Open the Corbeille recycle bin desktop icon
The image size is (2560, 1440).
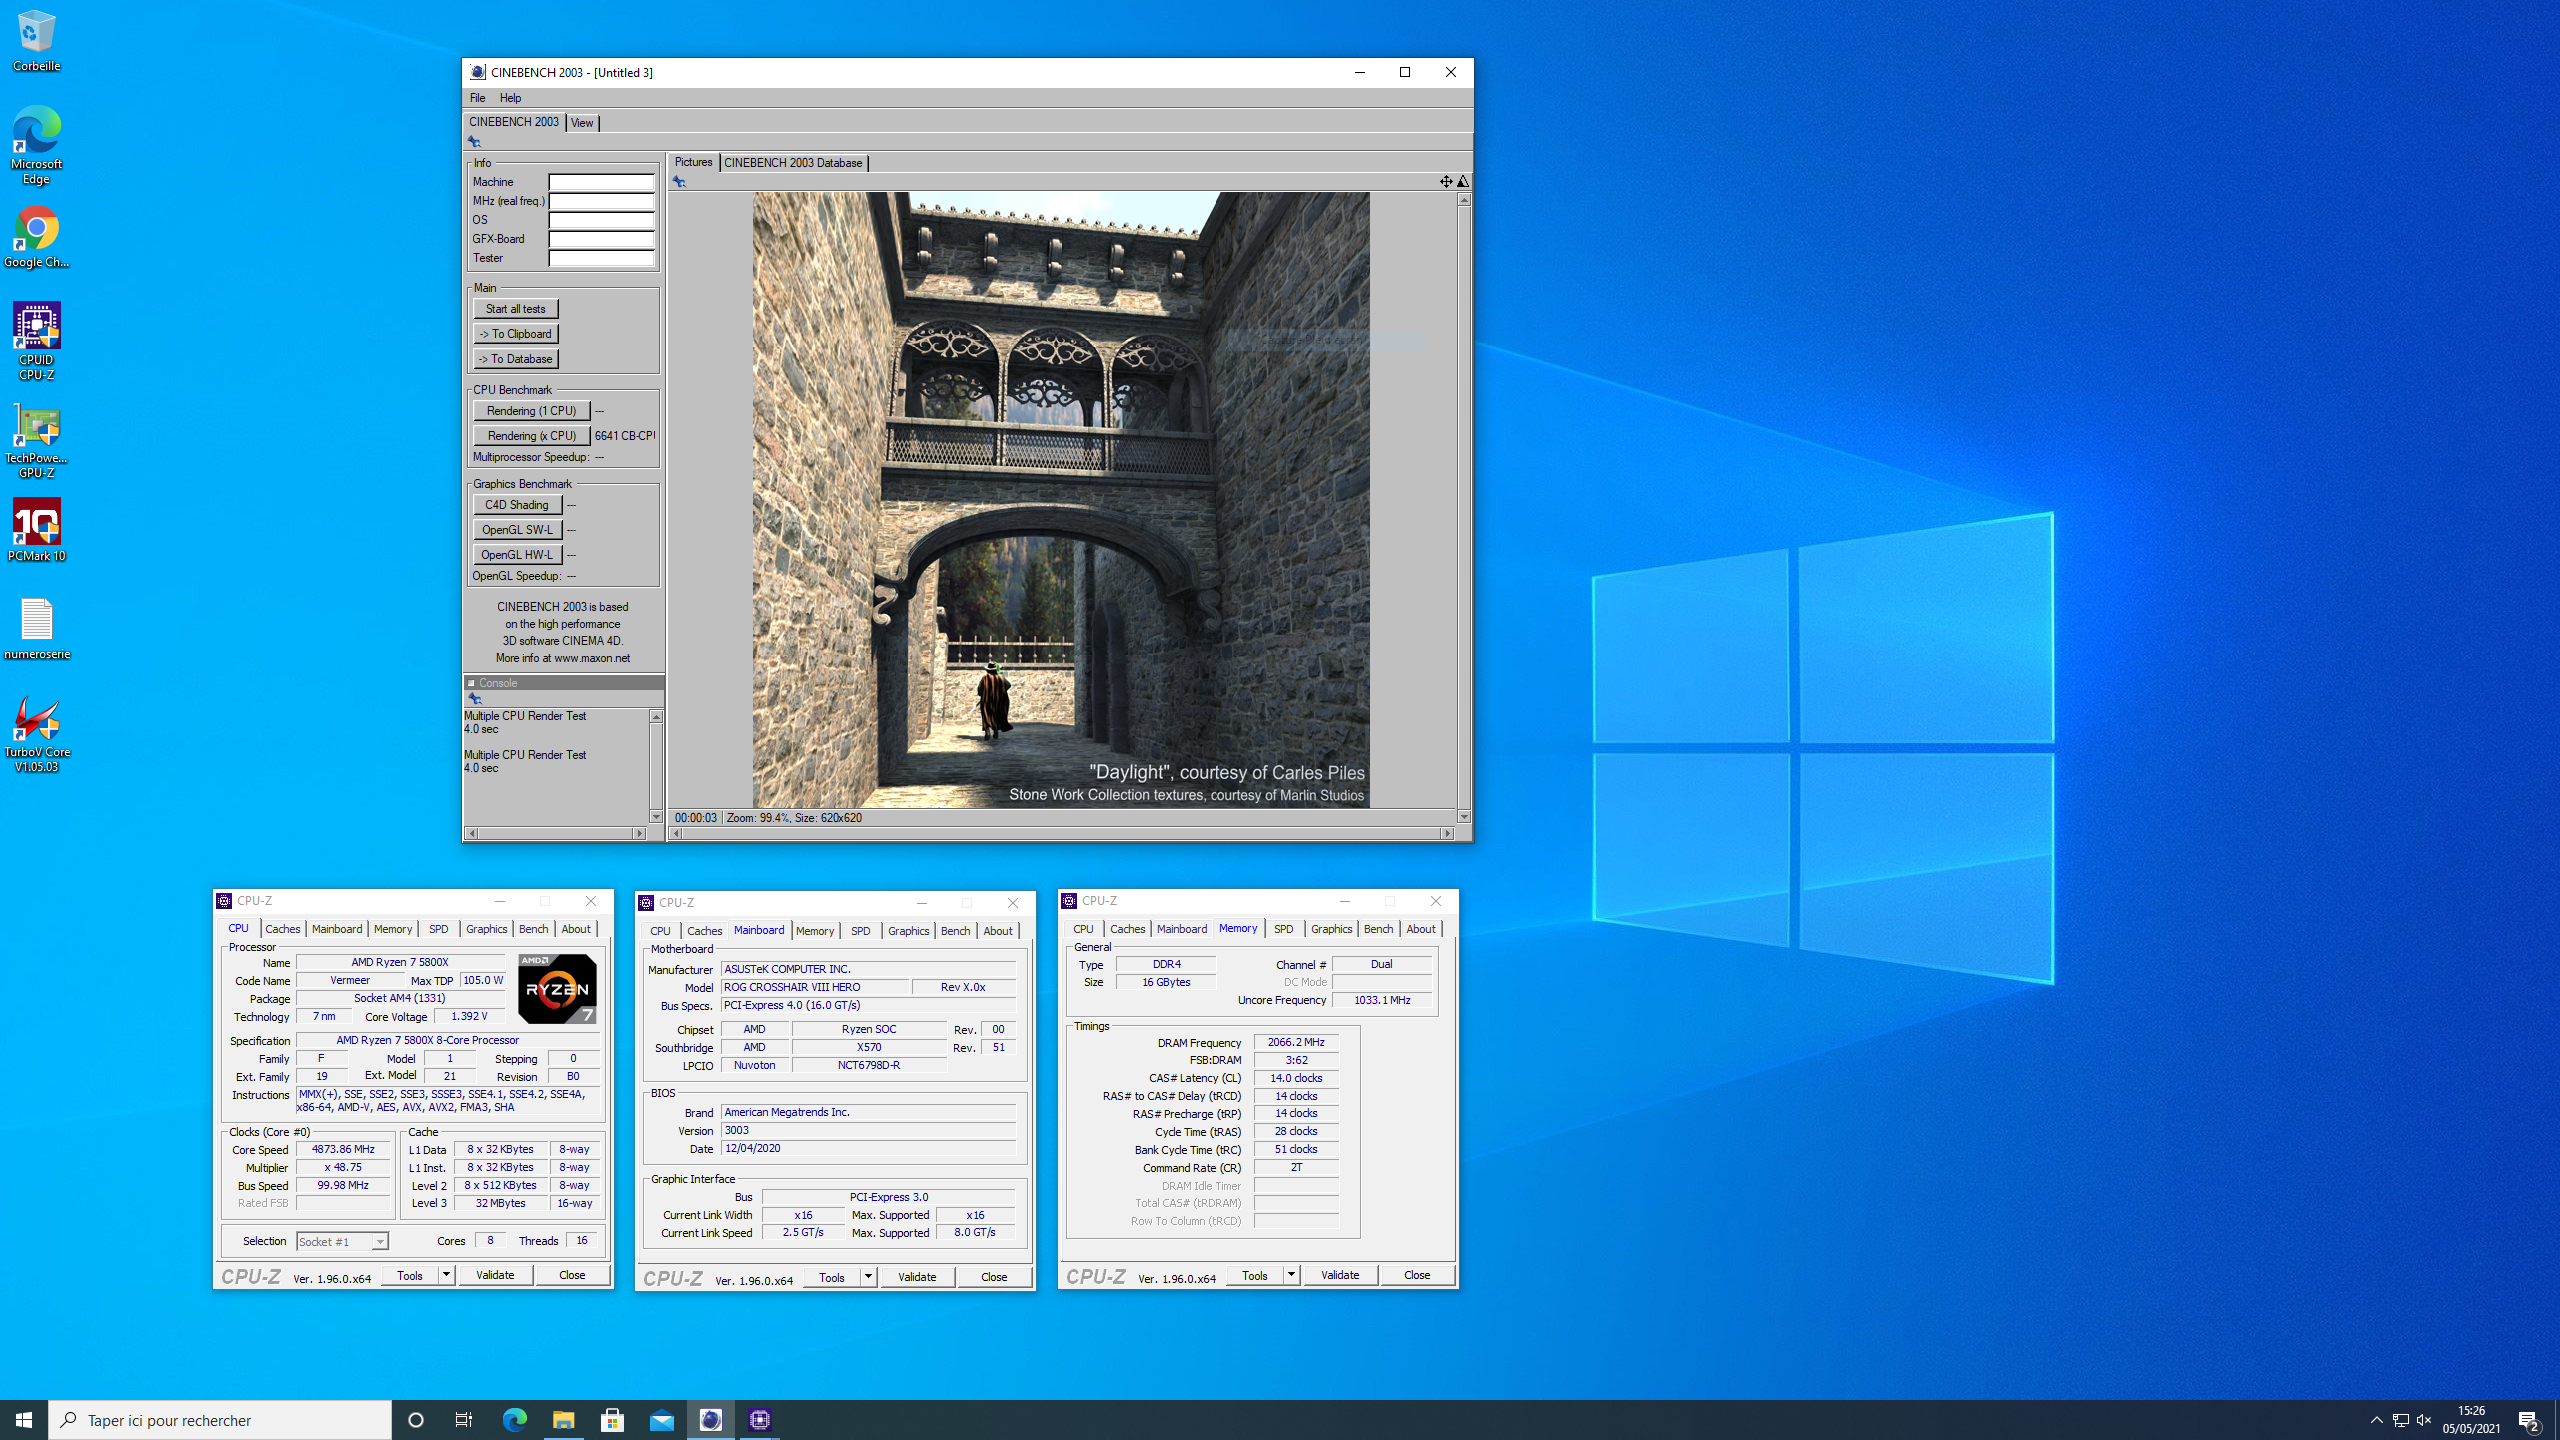coord(36,40)
